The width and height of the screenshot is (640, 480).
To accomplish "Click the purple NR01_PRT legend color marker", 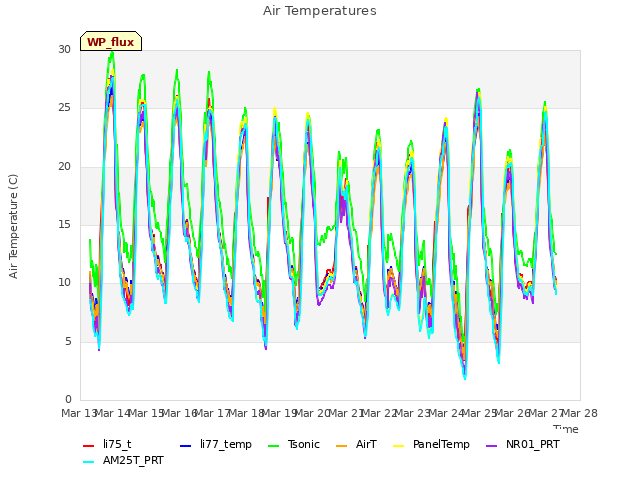I will click(491, 446).
